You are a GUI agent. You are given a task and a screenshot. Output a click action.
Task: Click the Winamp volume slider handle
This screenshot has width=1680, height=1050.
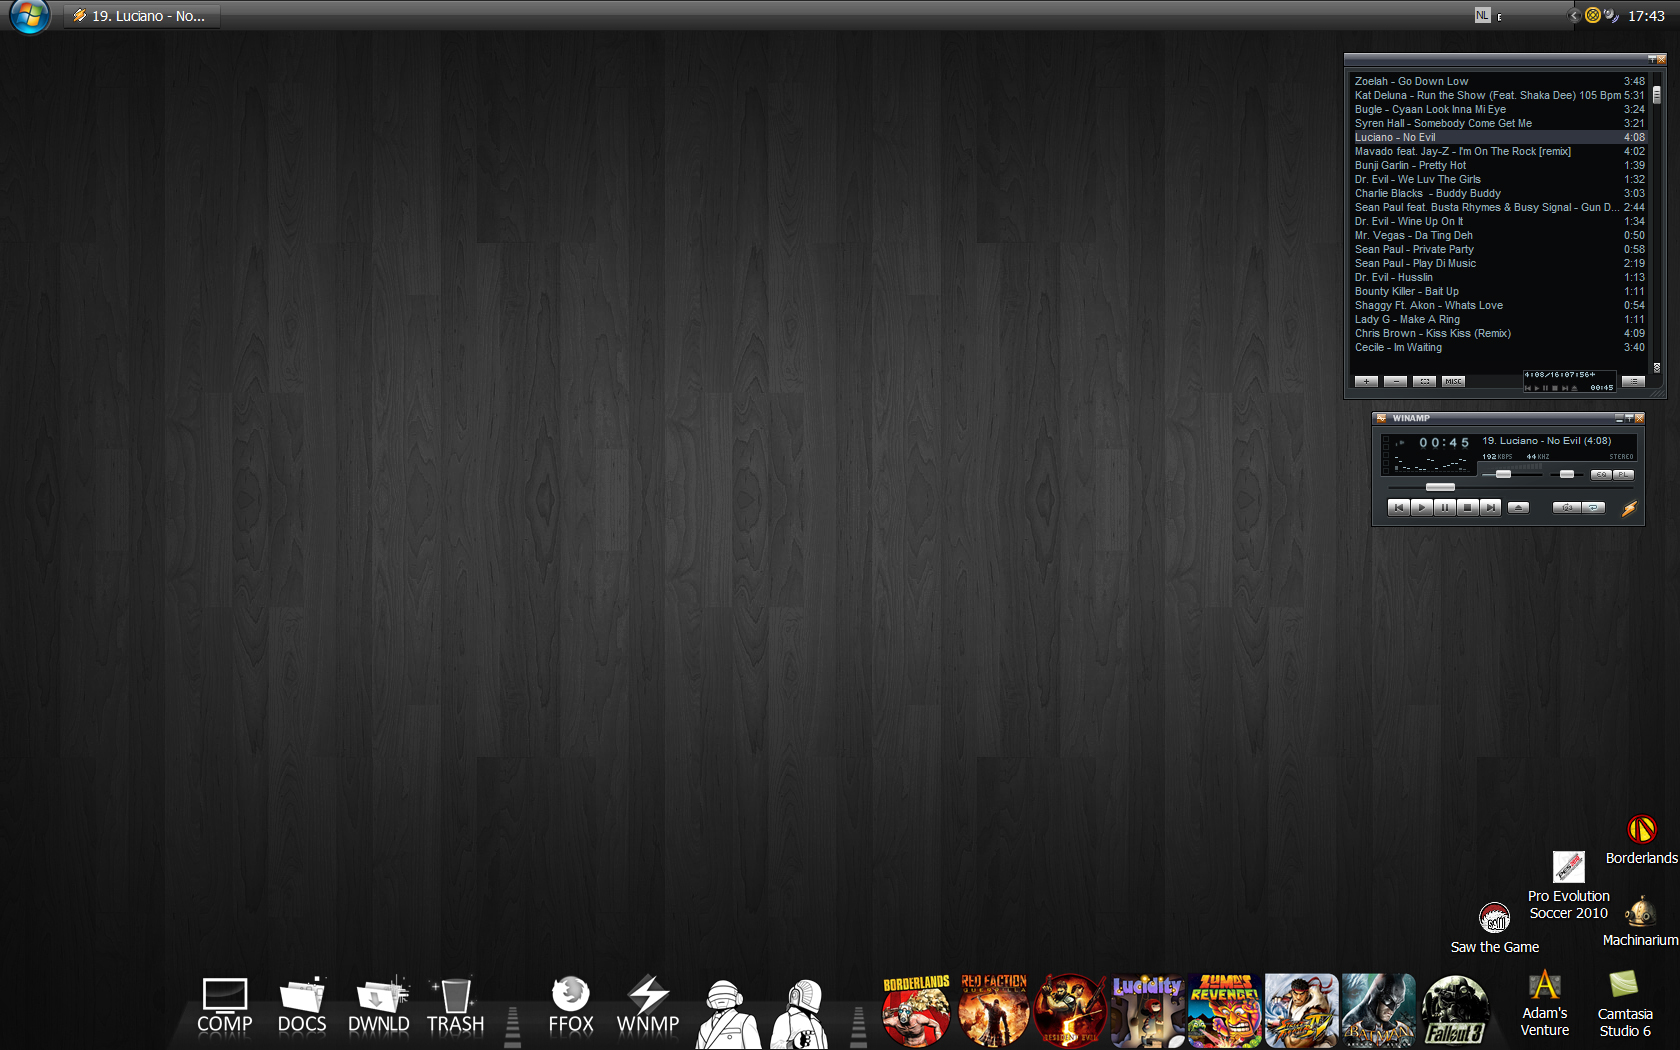pos(1503,474)
